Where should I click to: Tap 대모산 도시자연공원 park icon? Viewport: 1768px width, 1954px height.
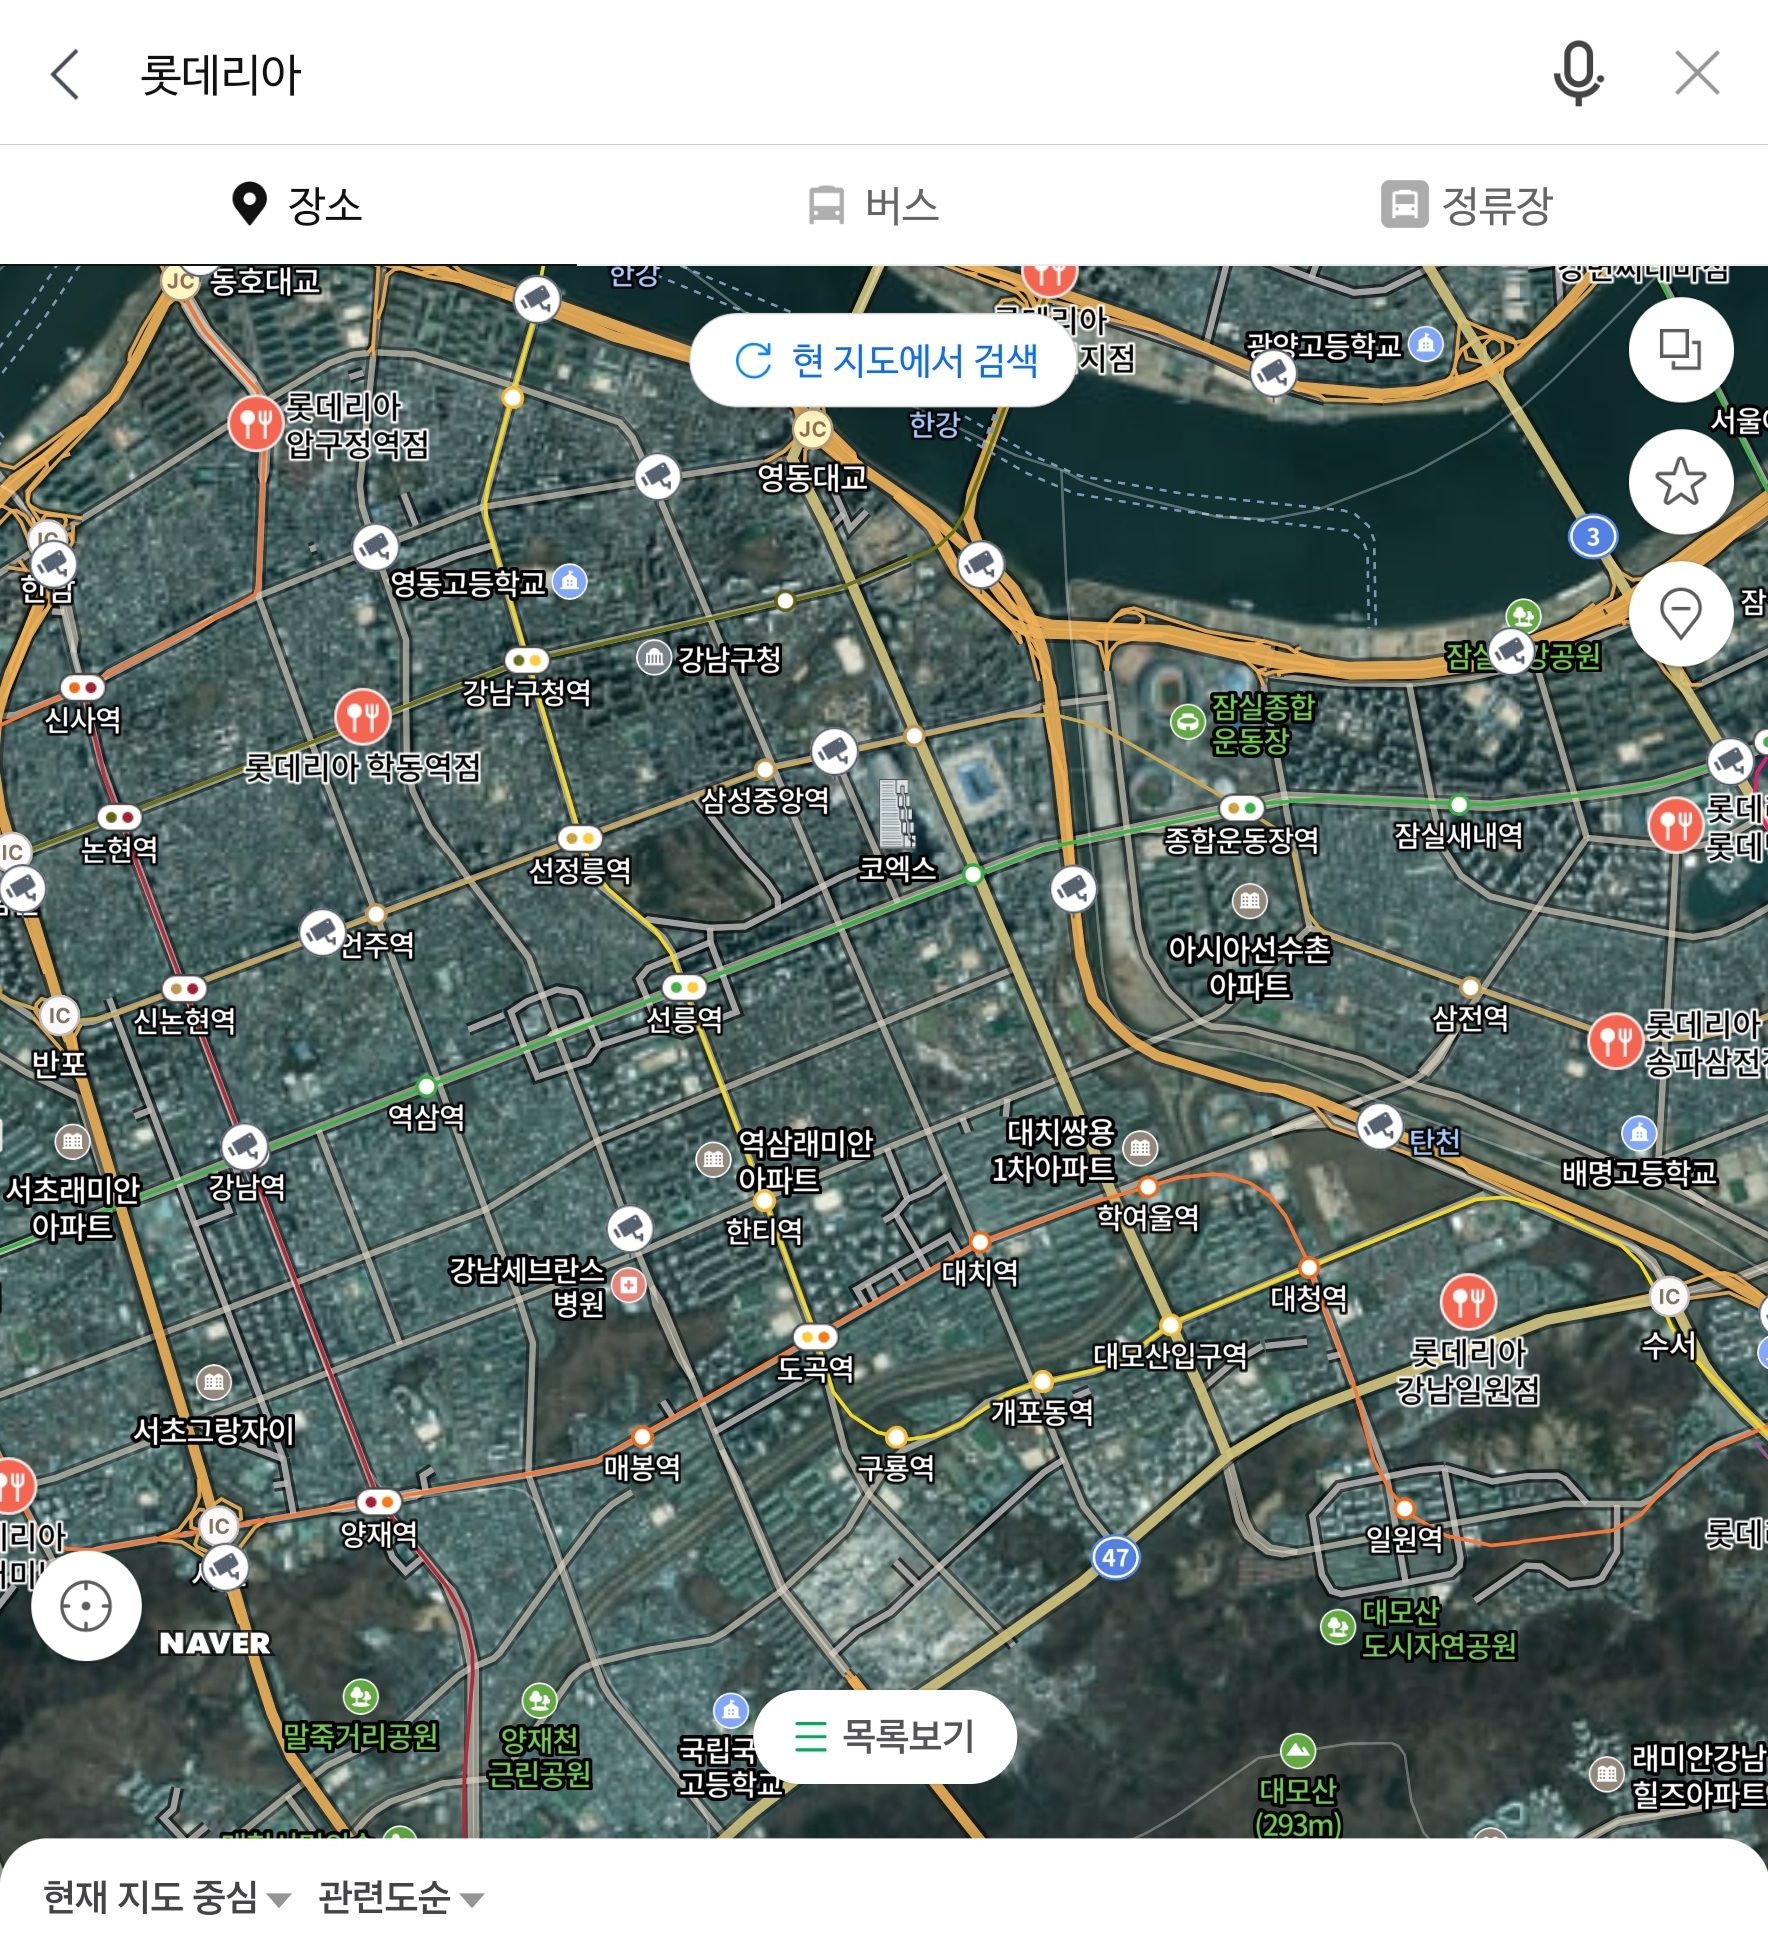click(x=1338, y=1627)
